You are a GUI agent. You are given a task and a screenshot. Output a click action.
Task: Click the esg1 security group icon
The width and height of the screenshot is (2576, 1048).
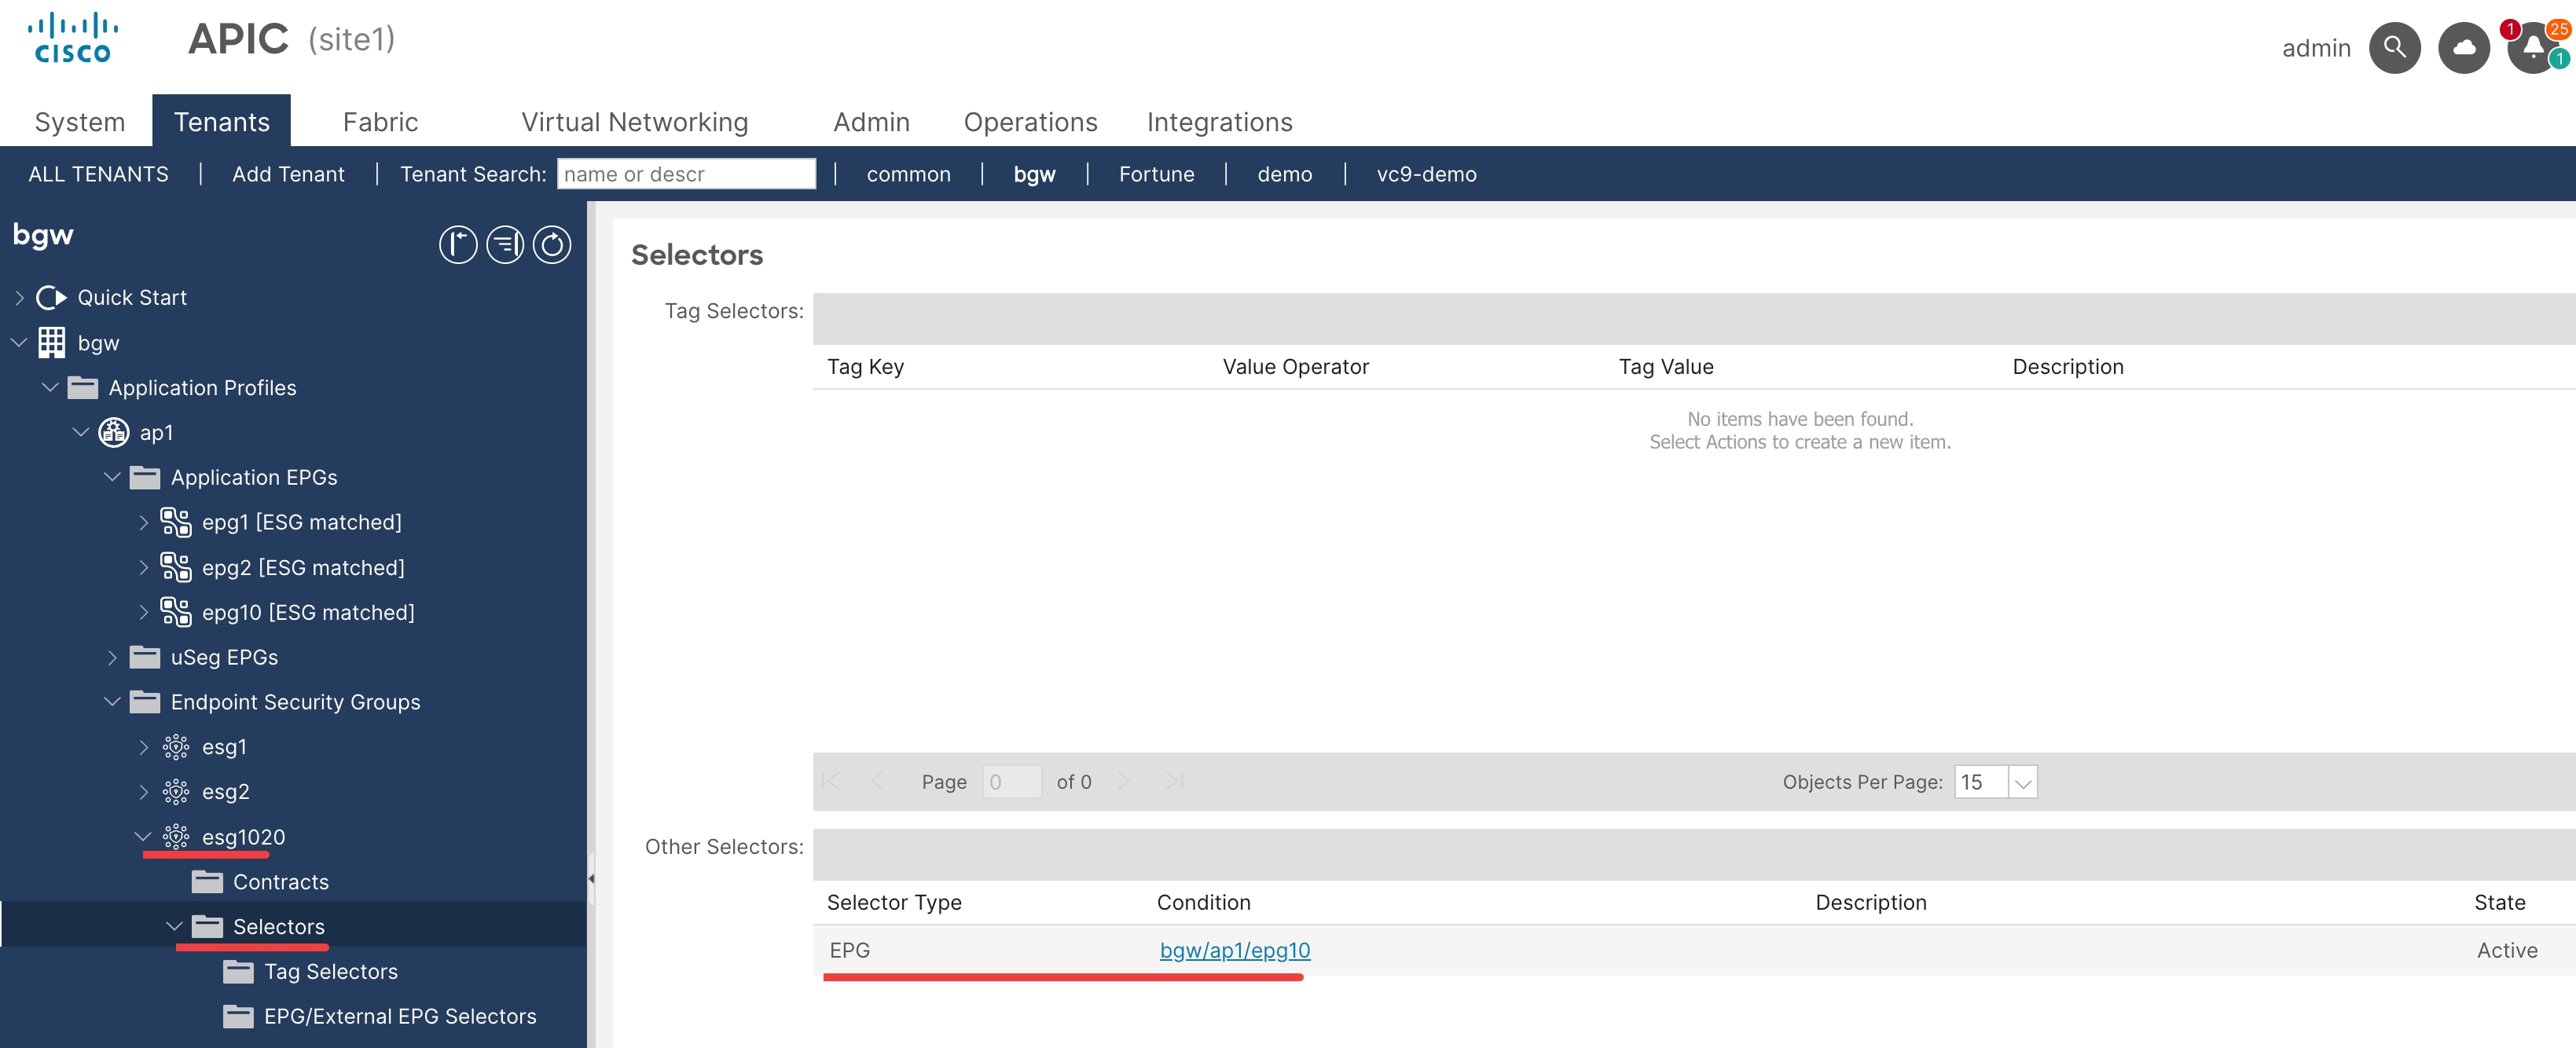click(x=176, y=747)
